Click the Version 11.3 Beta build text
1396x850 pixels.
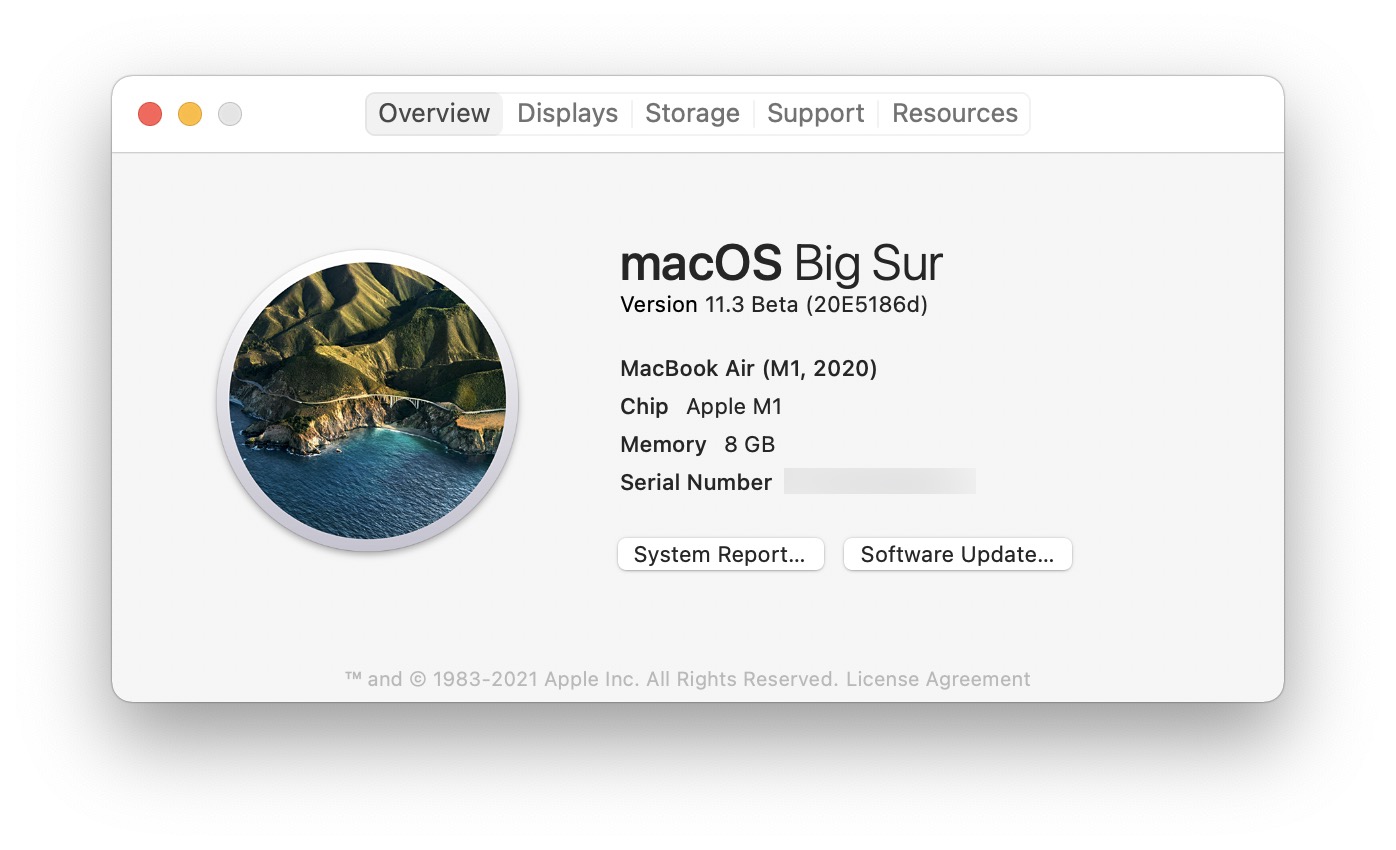(x=774, y=305)
